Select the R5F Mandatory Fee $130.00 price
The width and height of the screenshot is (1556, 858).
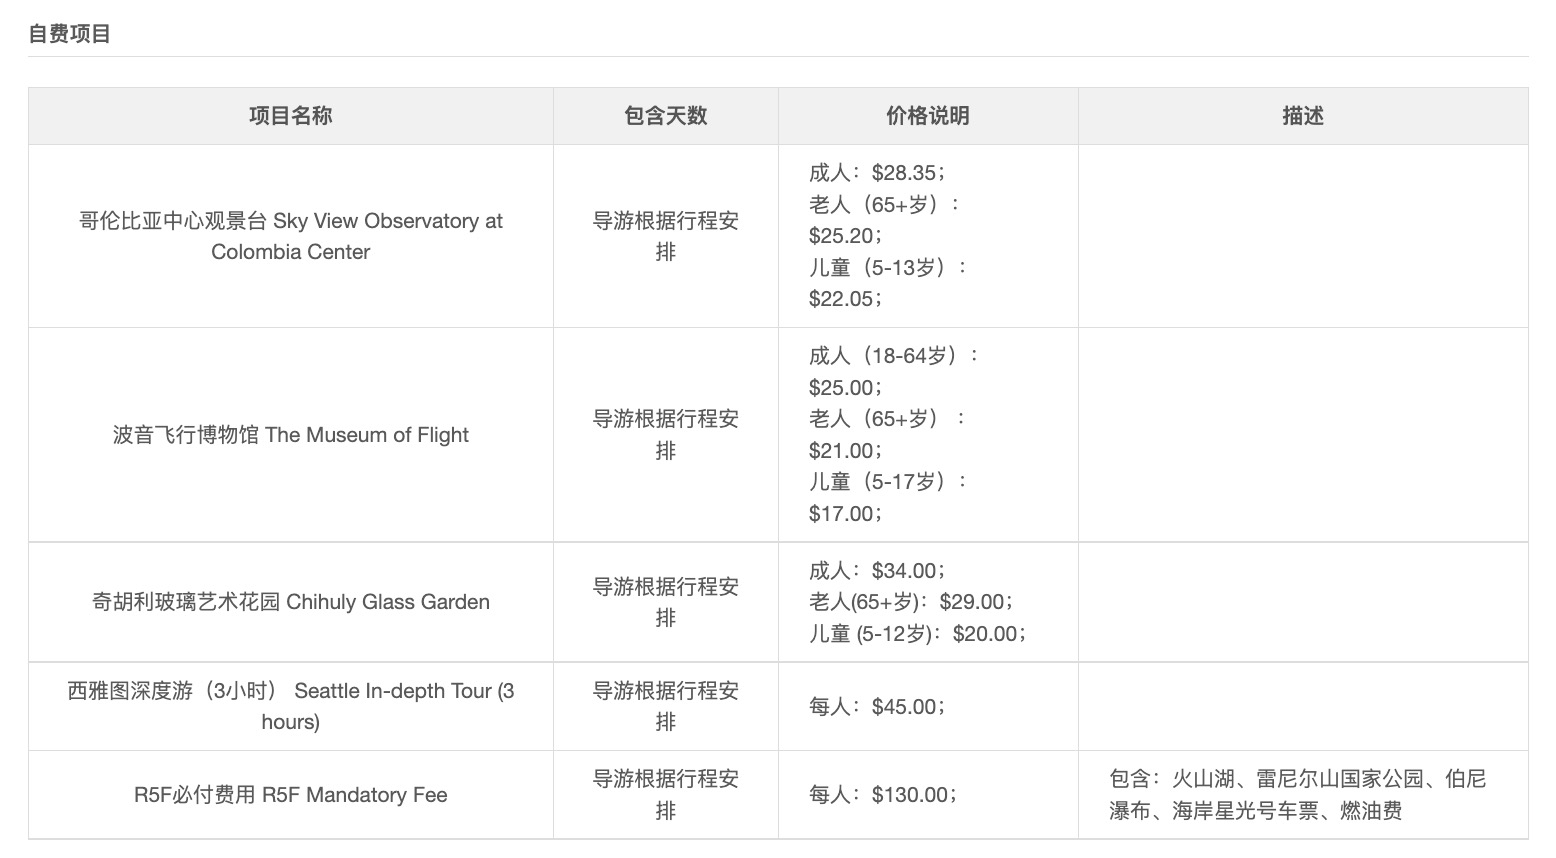point(909,795)
